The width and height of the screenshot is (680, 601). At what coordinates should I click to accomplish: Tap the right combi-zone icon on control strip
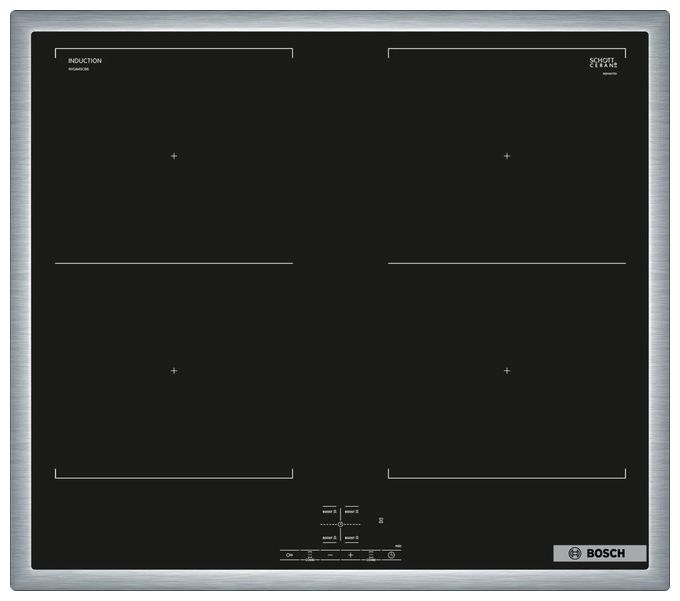[371, 555]
